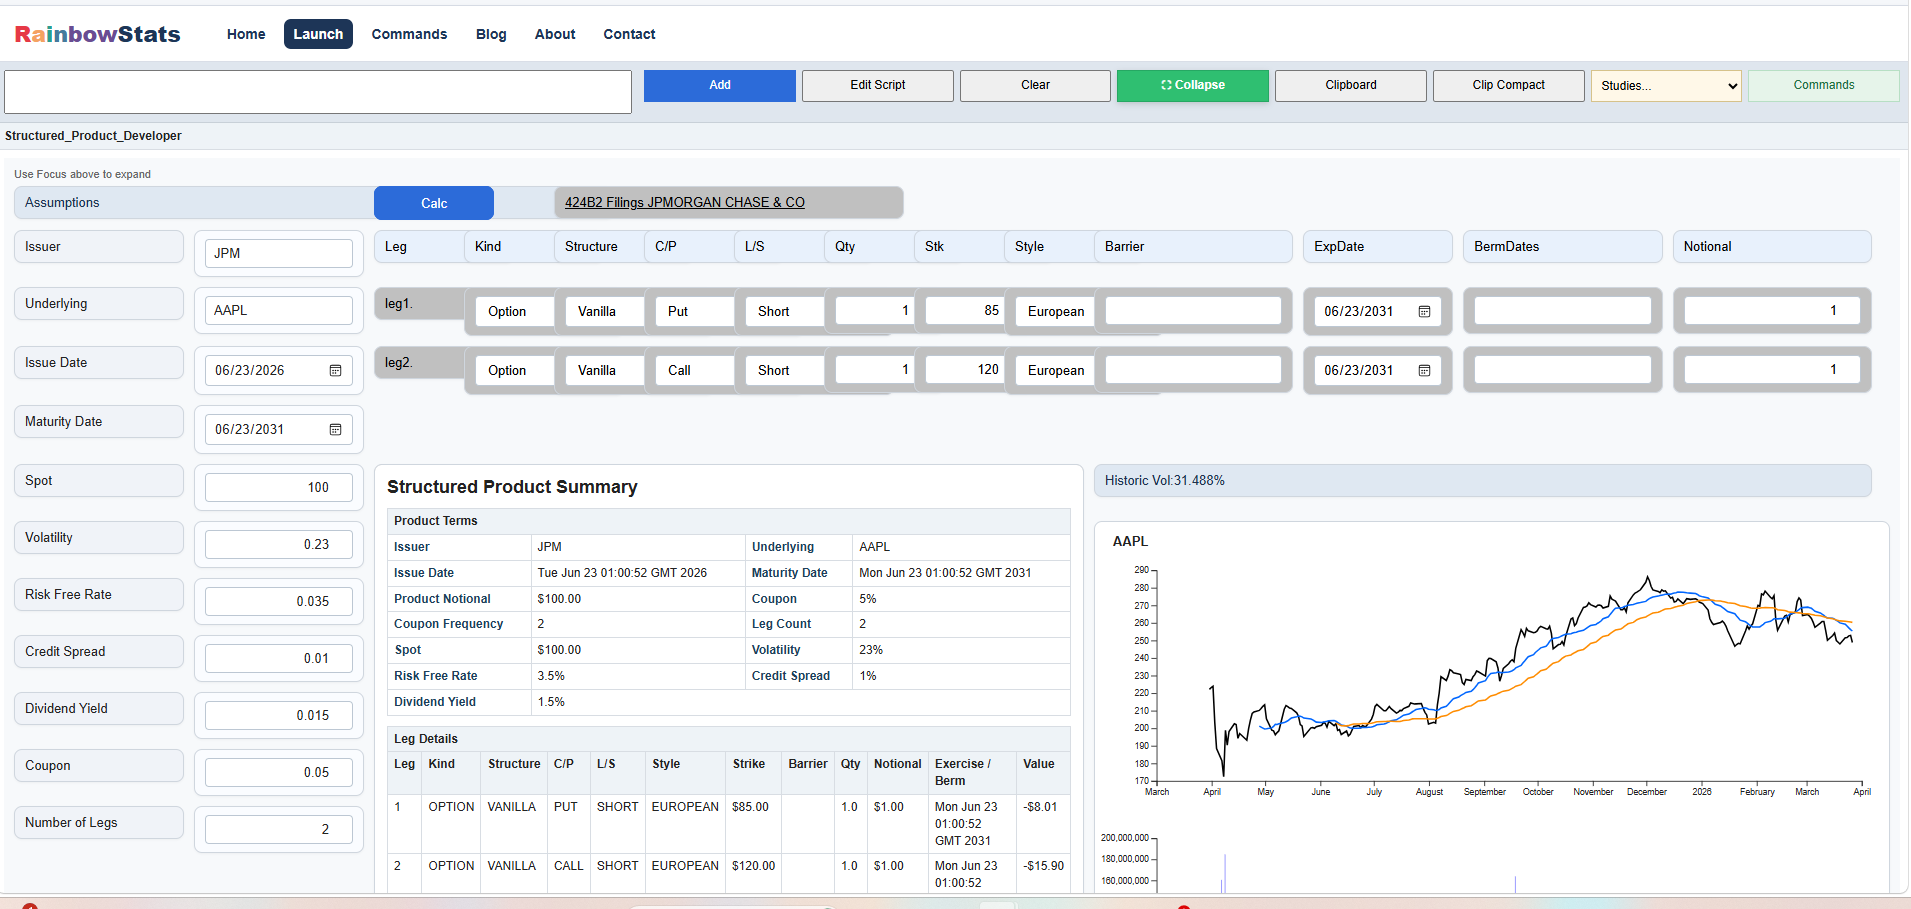The height and width of the screenshot is (909, 1911).
Task: Click the RainbowStats logo
Action: [97, 34]
